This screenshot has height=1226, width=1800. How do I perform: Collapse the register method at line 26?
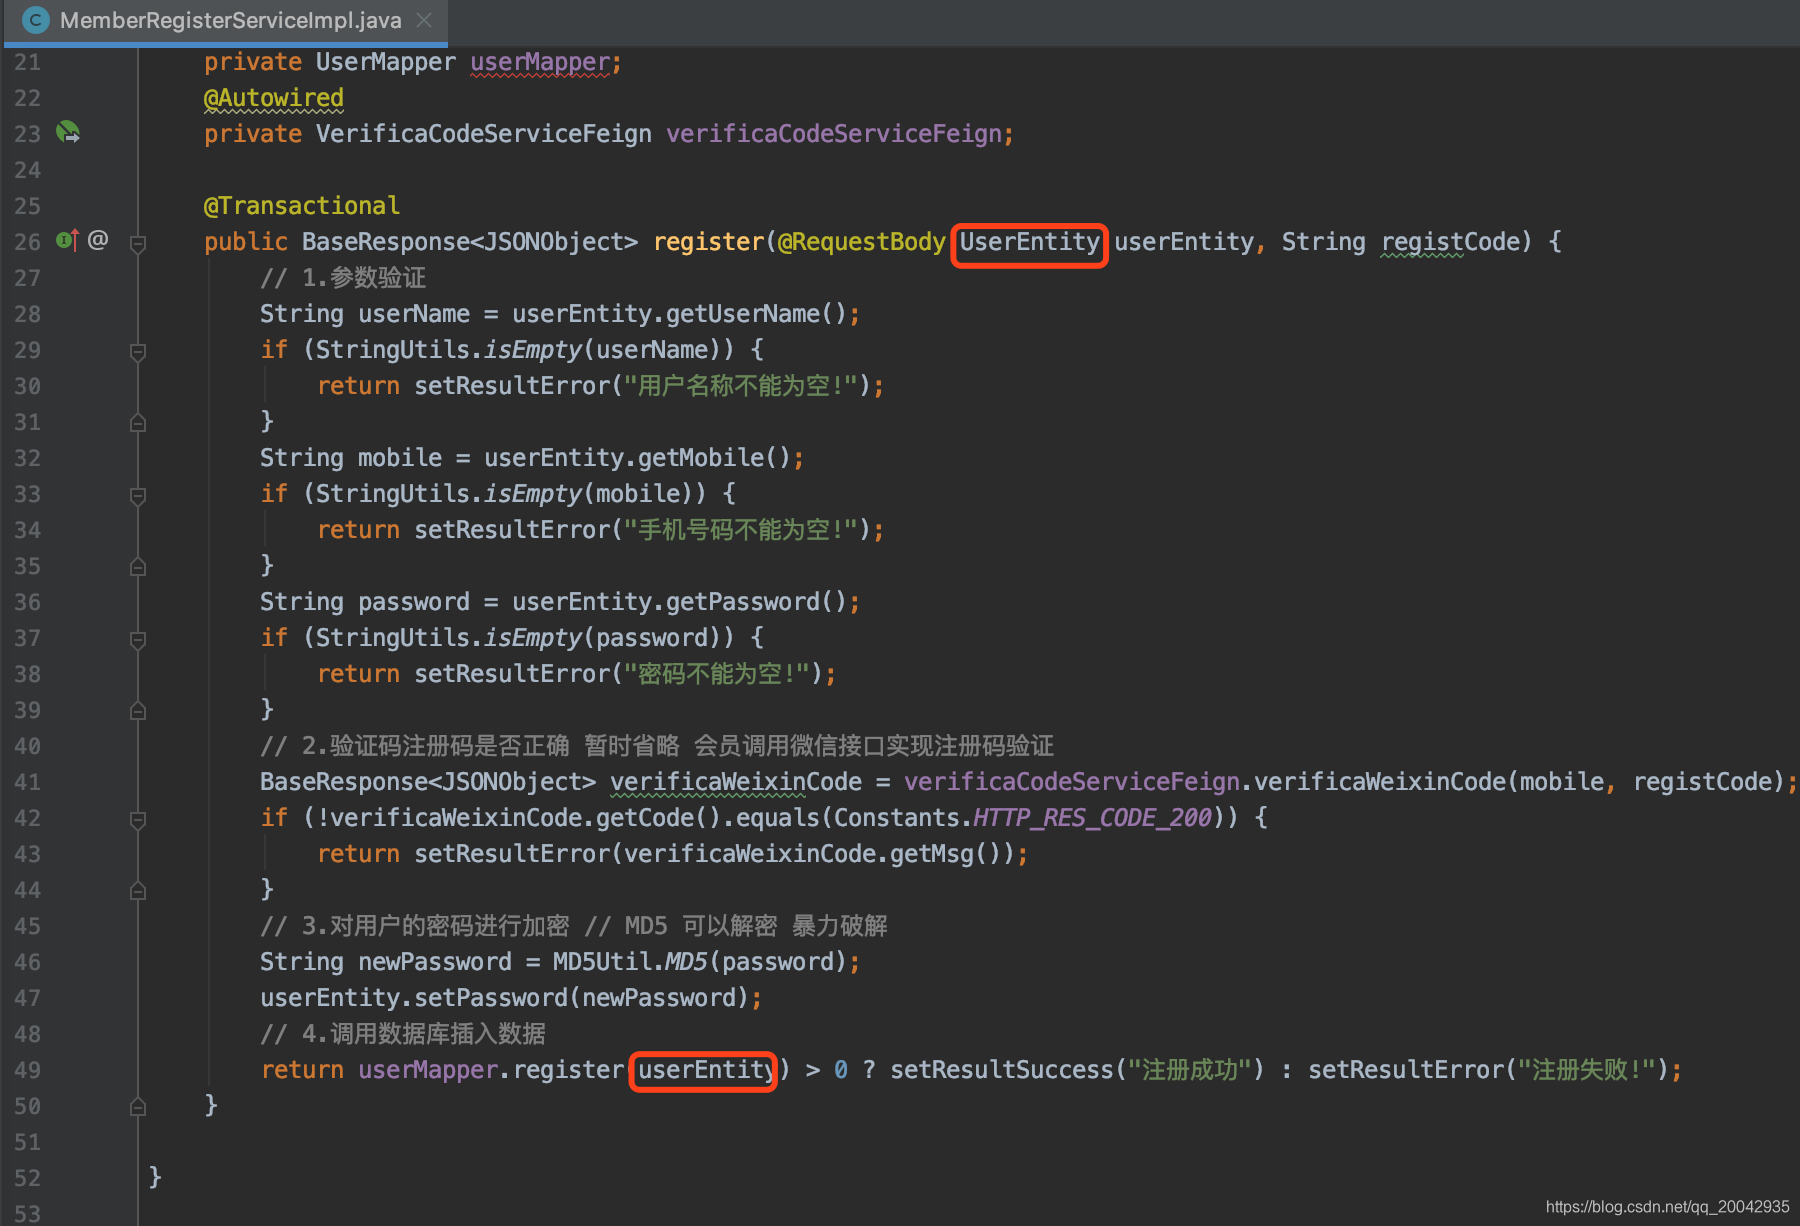click(138, 243)
